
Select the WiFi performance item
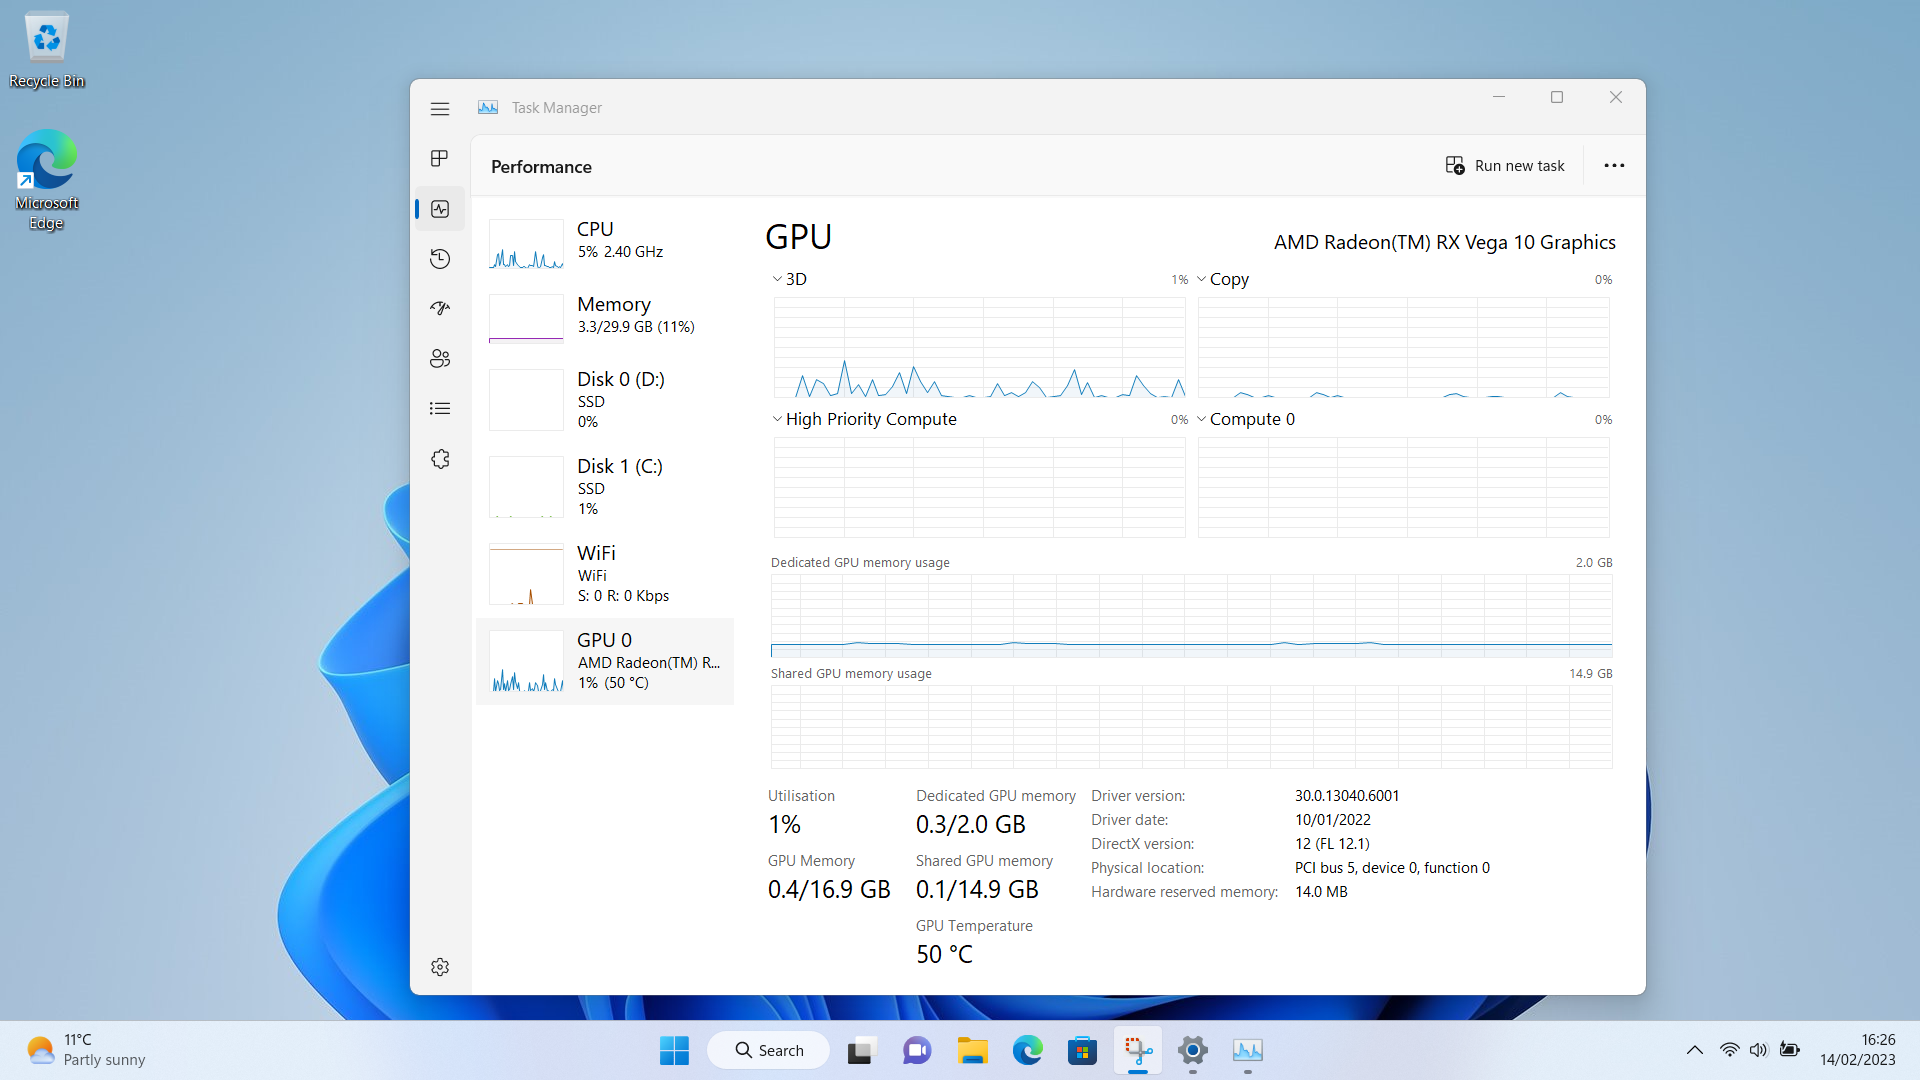point(605,573)
